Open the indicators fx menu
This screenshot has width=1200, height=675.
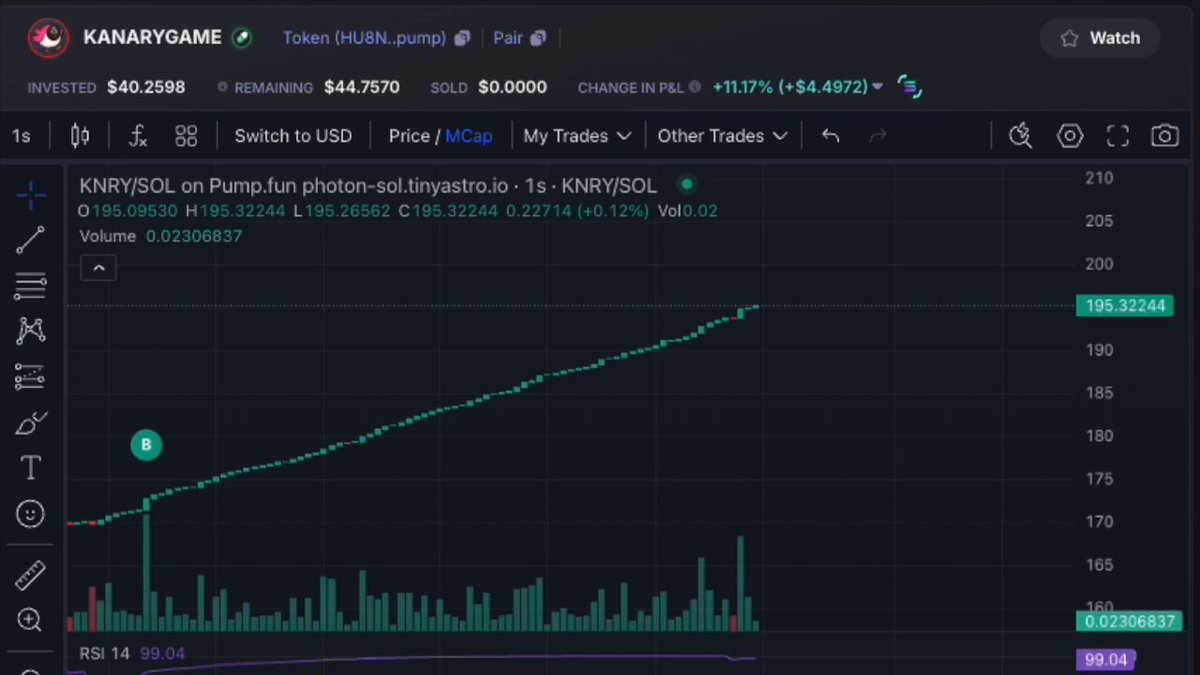point(139,136)
